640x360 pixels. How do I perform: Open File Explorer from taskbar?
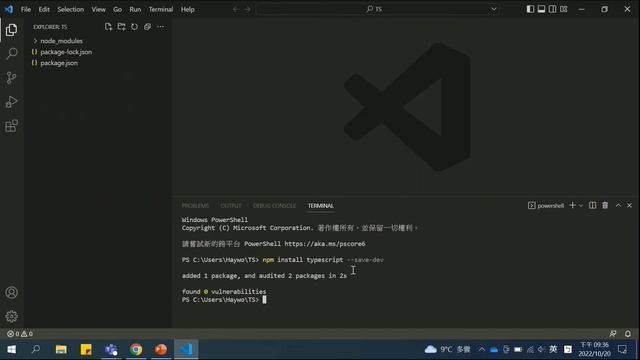pyautogui.click(x=61, y=349)
